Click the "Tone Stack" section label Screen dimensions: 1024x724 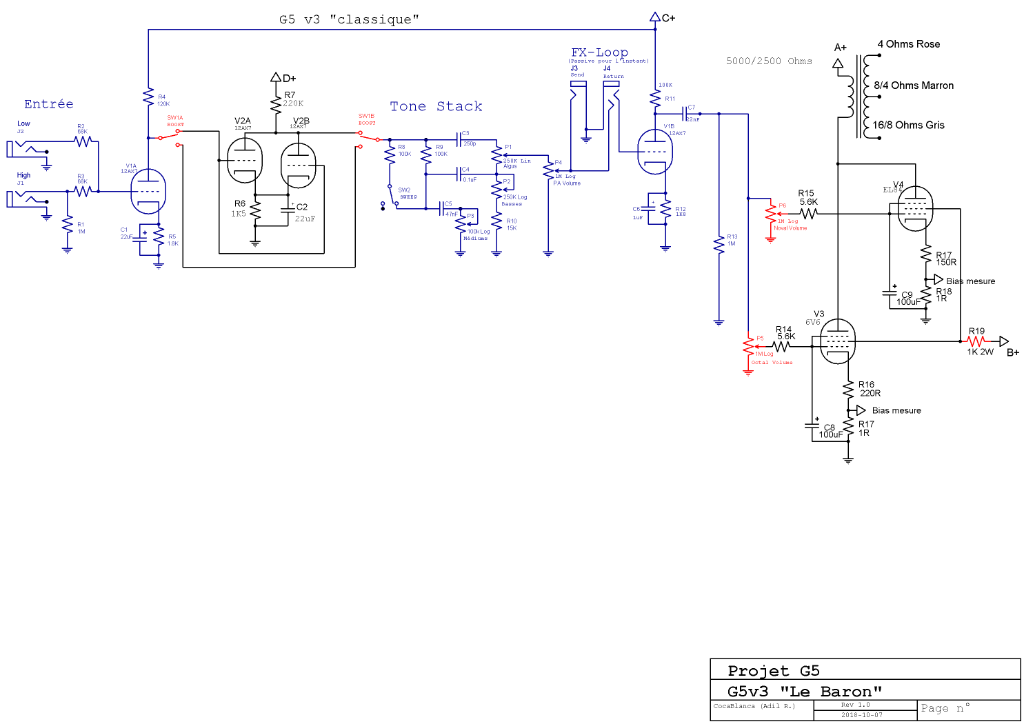[x=436, y=106]
